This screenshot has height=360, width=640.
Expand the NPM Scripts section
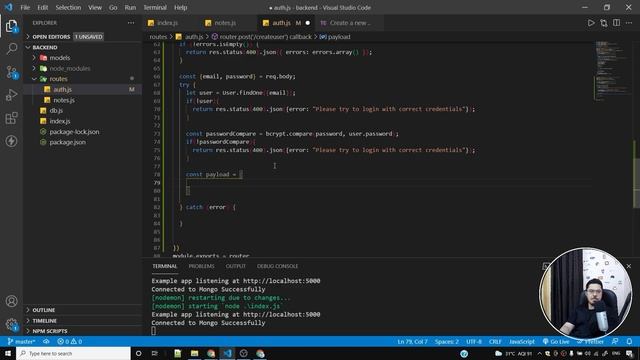click(83, 331)
